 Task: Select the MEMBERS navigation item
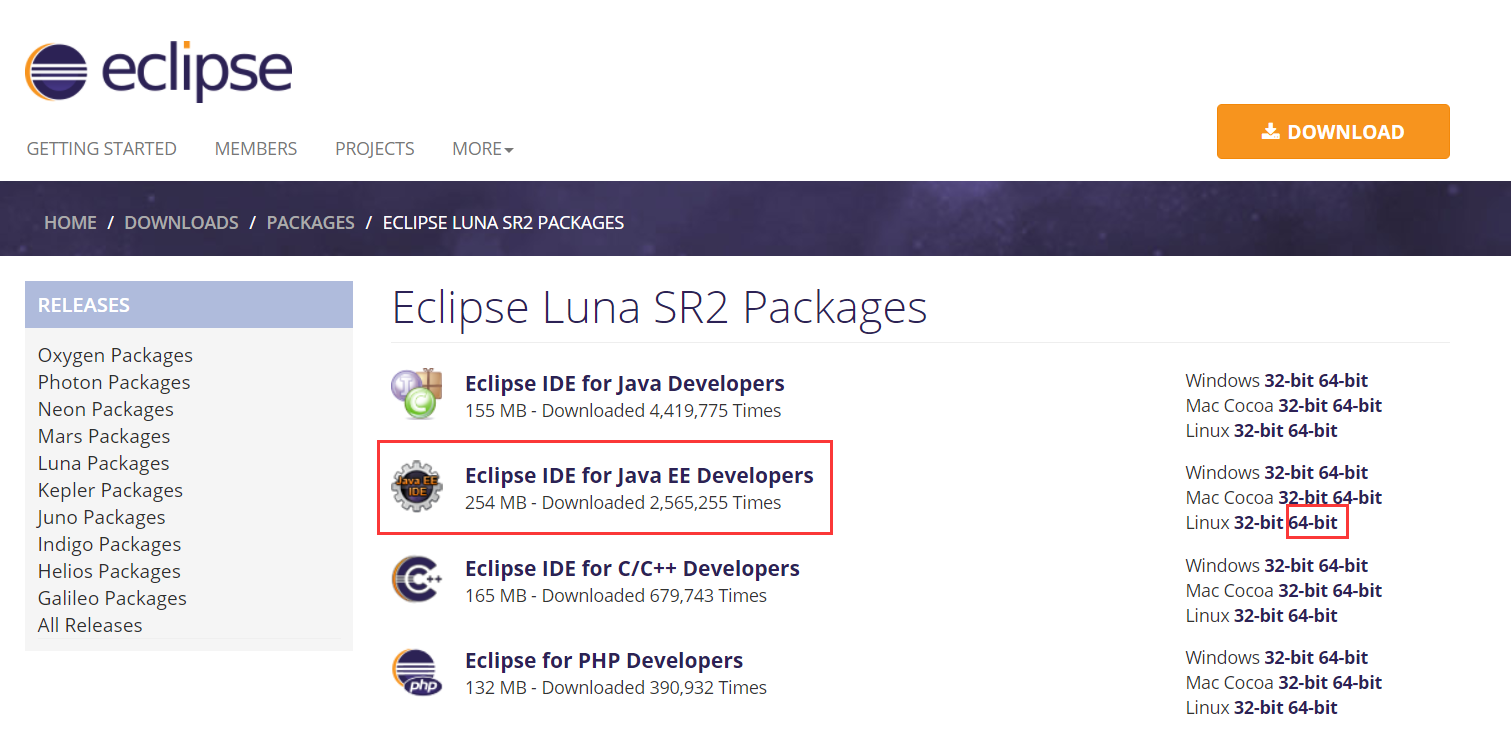pyautogui.click(x=255, y=148)
